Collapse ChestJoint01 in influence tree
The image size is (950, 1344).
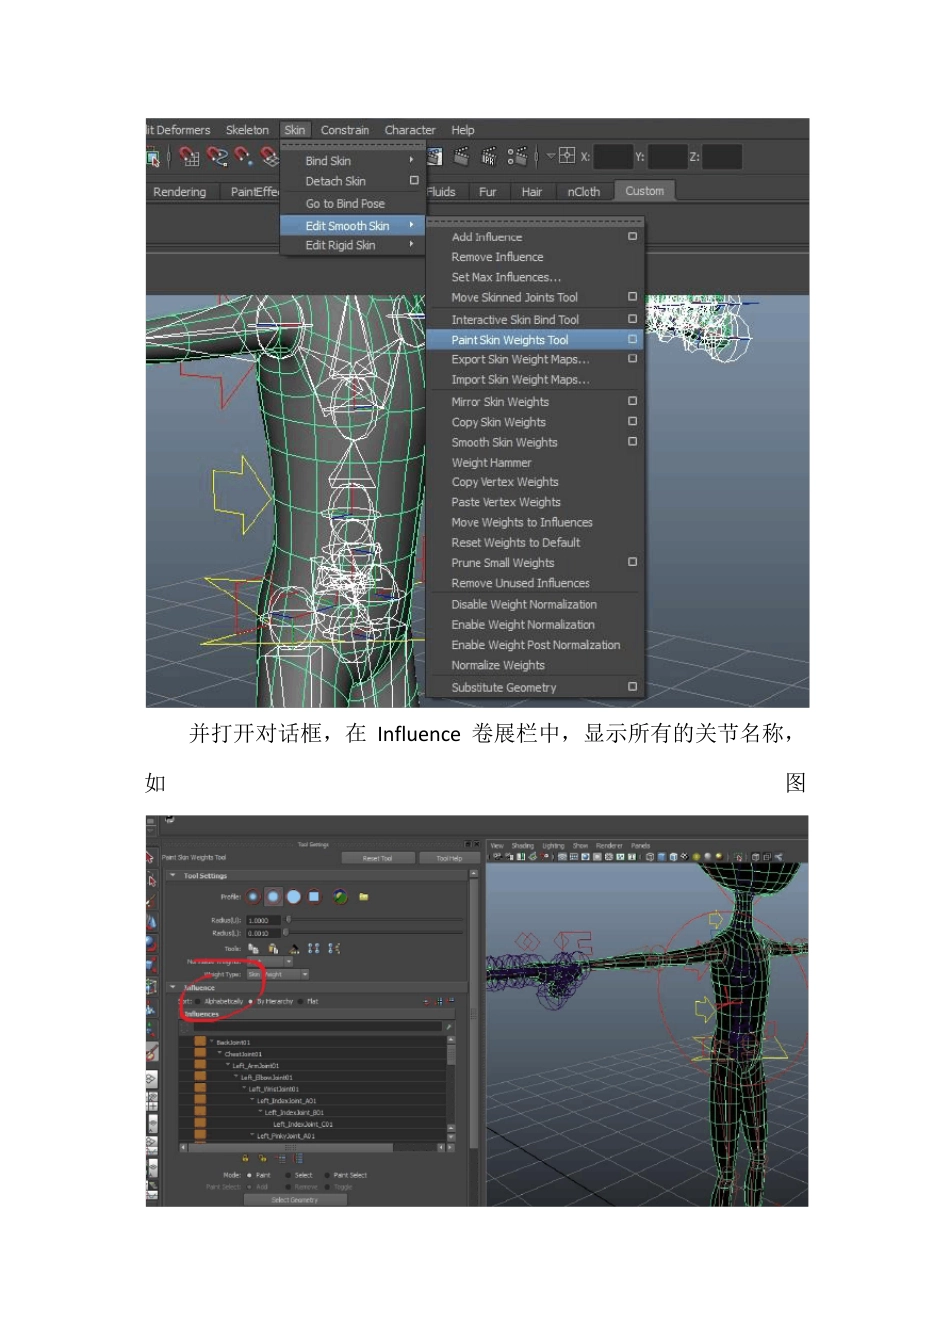click(219, 1054)
